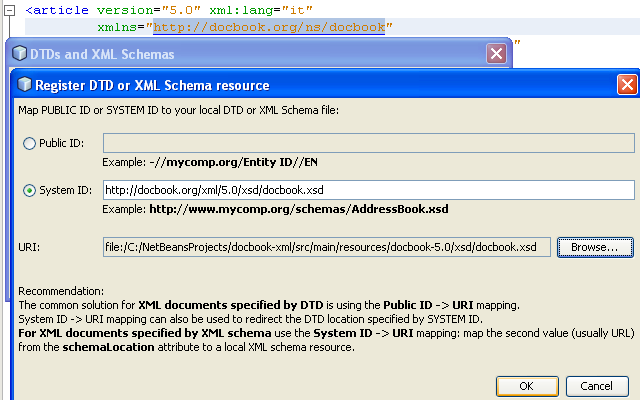Dismiss dialog with Cancel button
Image resolution: width=640 pixels, height=400 pixels.
597,386
